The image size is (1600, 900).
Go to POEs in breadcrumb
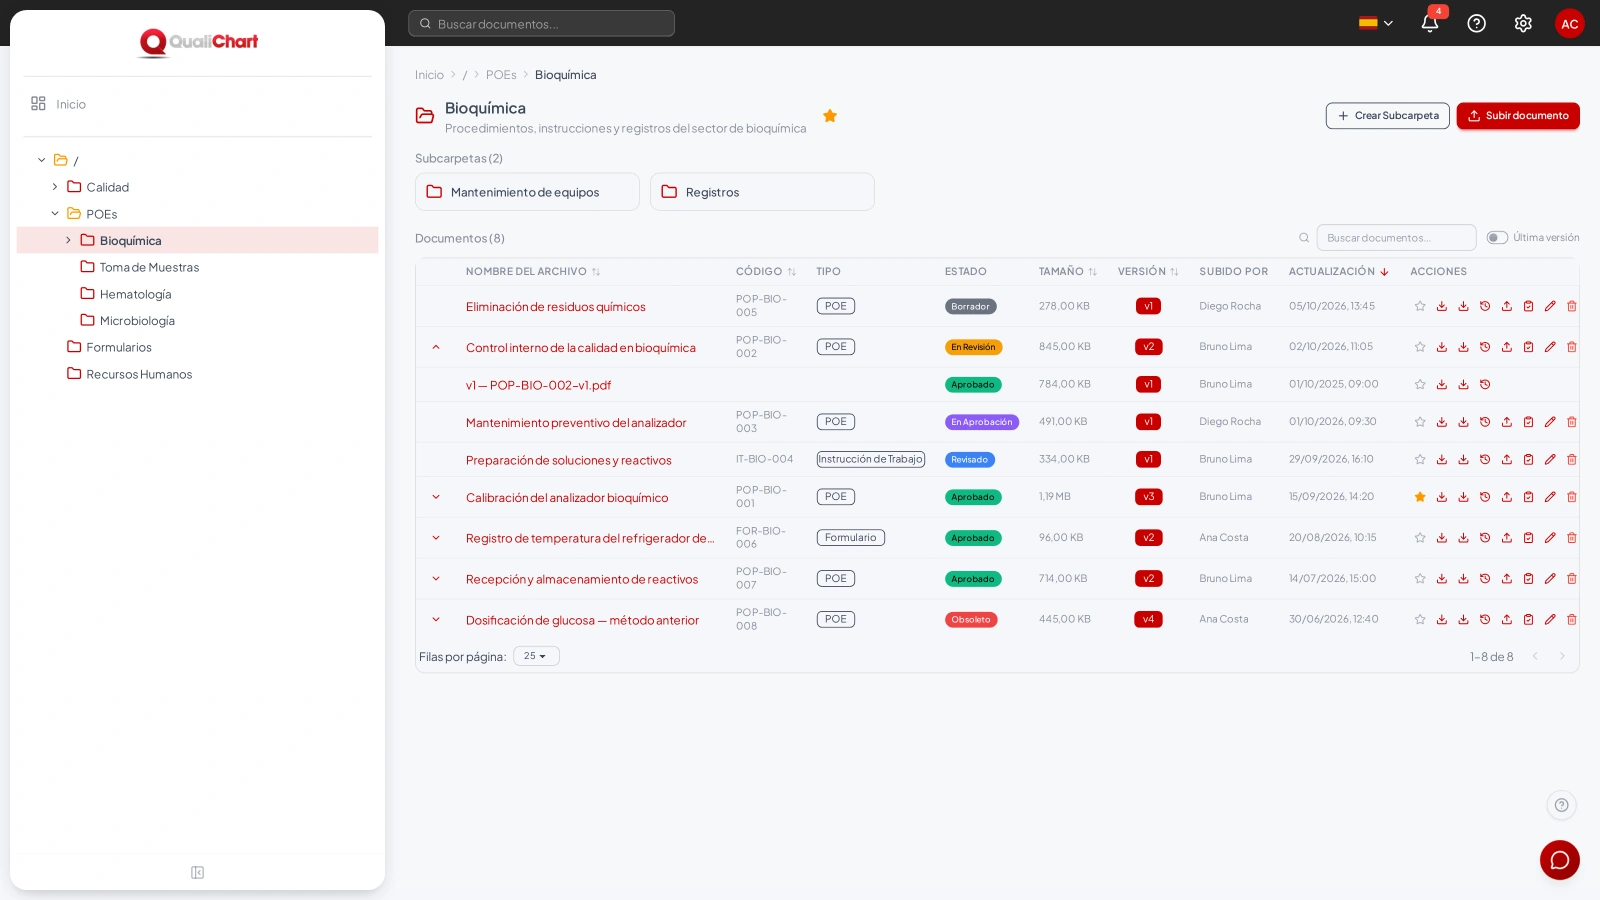coord(501,75)
